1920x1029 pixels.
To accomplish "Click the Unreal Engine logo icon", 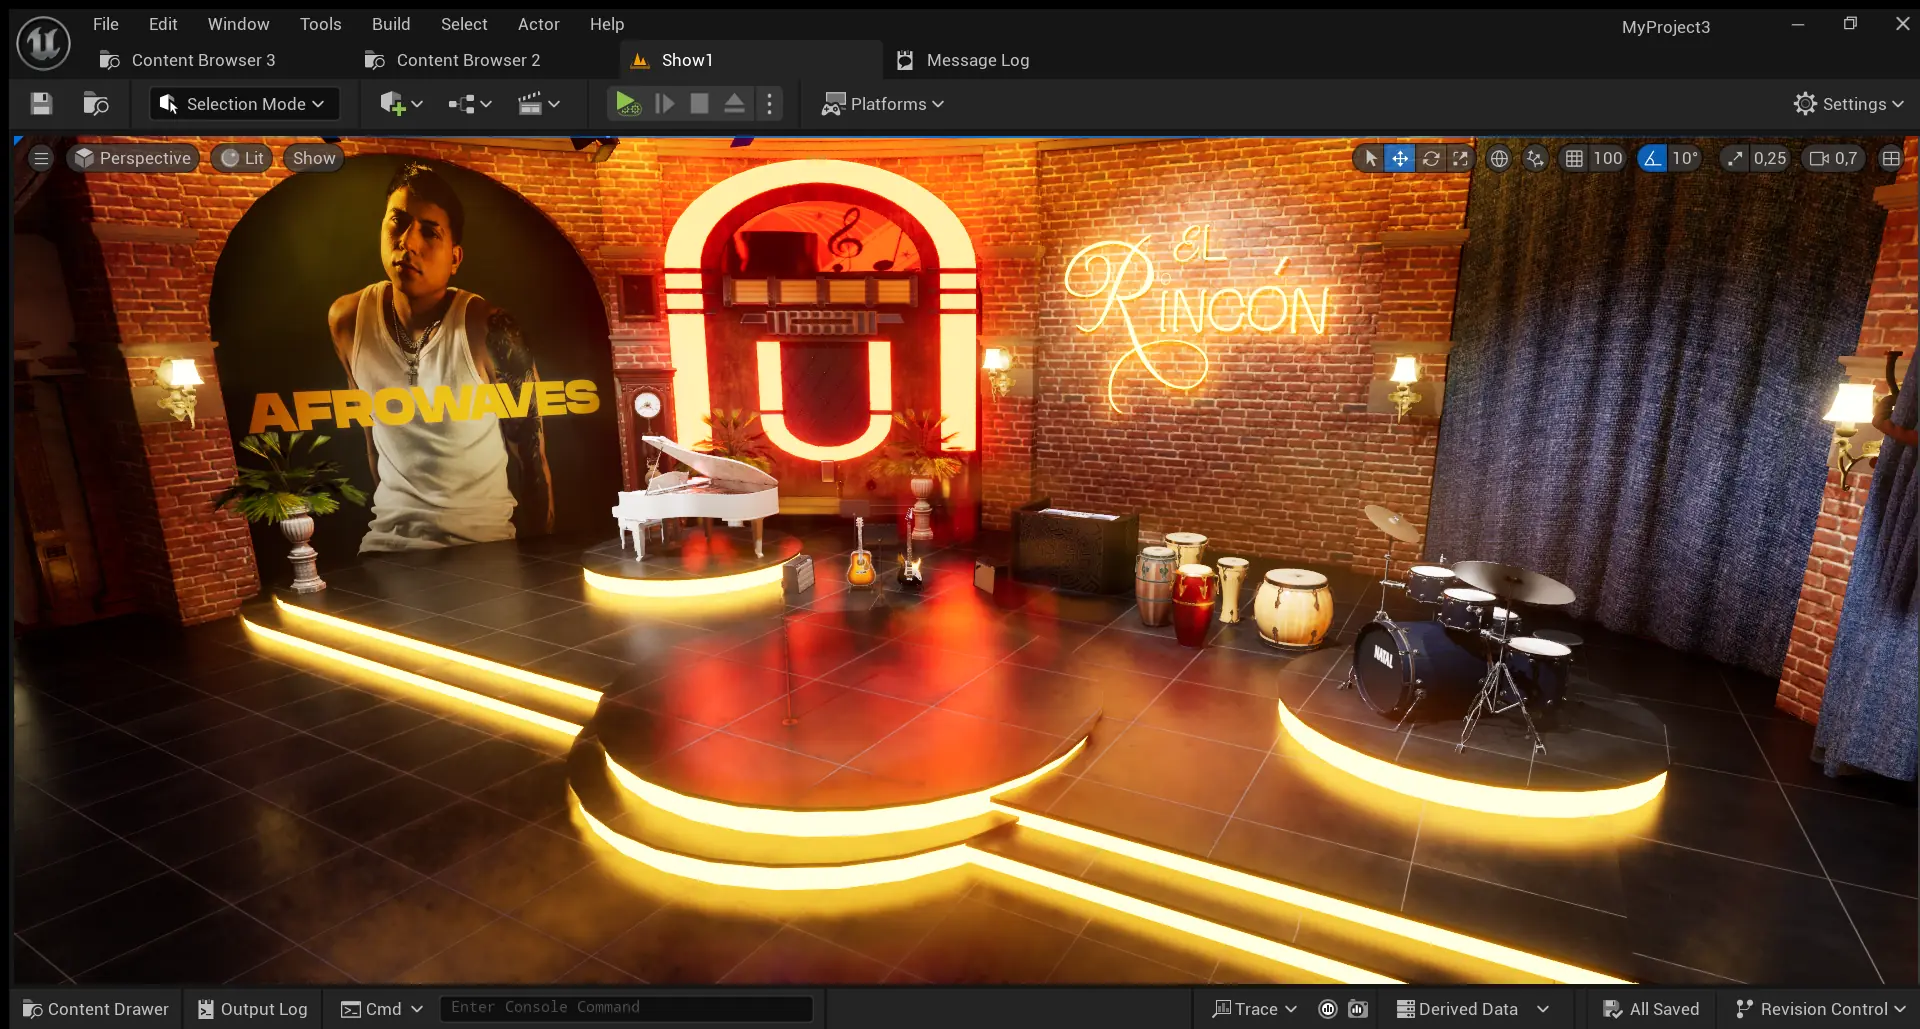I will 43,43.
